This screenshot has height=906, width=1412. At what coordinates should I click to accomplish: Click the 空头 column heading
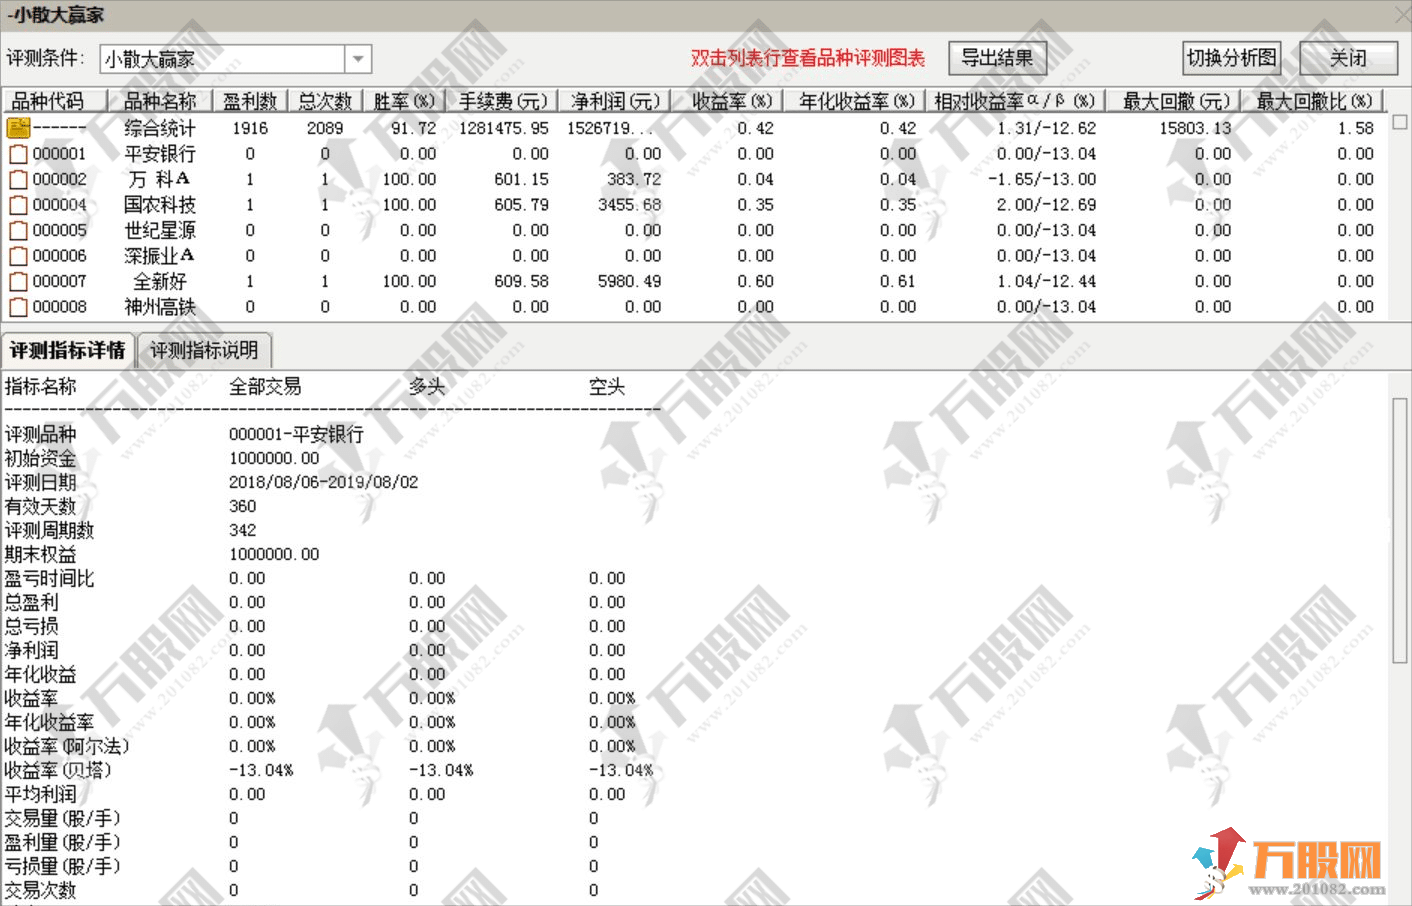pyautogui.click(x=607, y=386)
